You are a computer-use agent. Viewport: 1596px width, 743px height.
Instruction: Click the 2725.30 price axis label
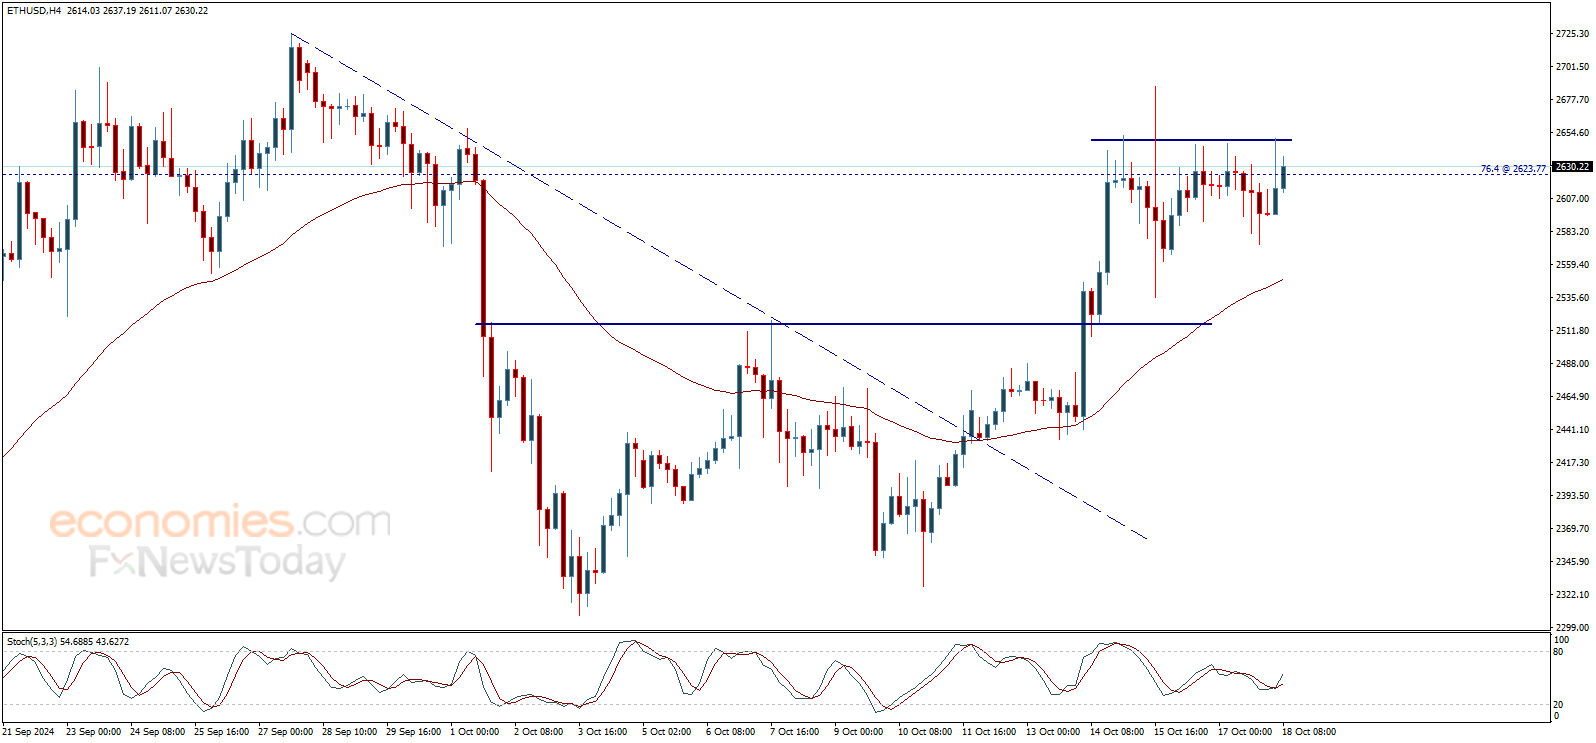(x=1572, y=34)
